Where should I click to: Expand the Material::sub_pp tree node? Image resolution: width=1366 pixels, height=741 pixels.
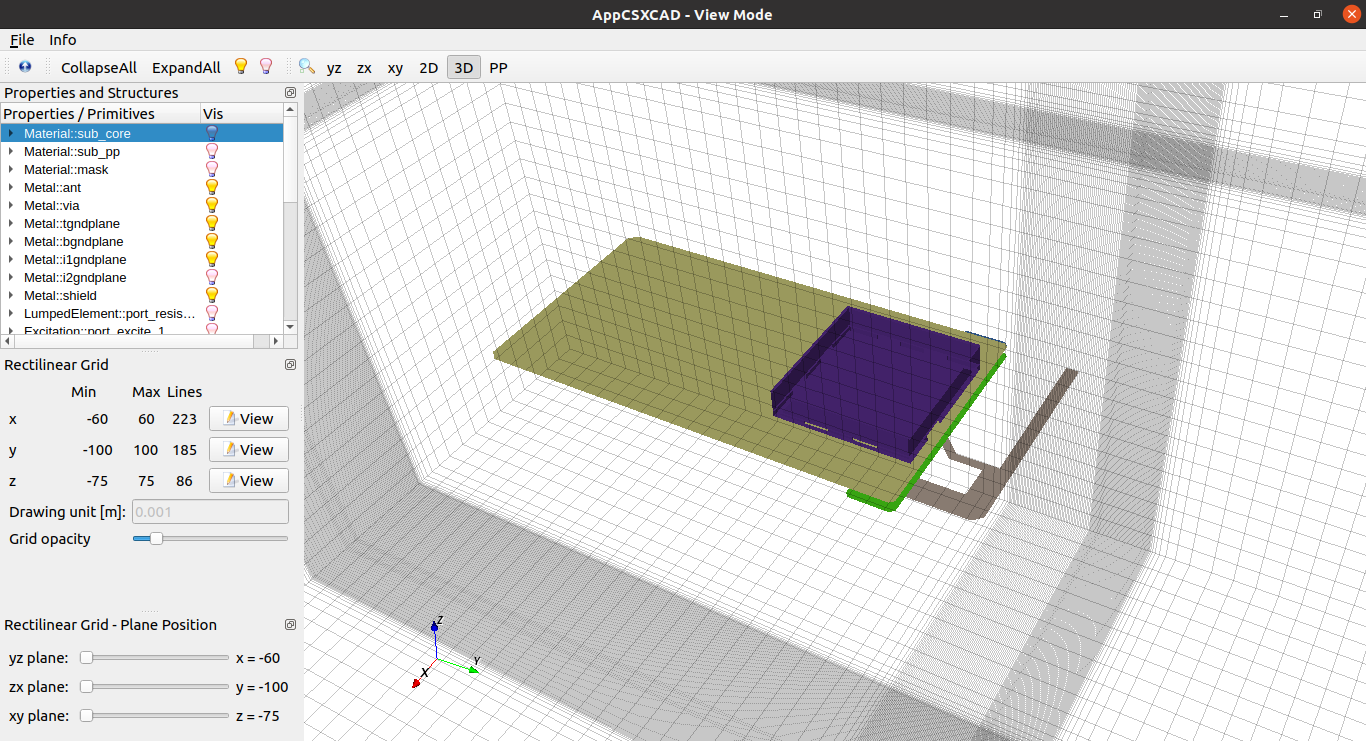(10, 151)
